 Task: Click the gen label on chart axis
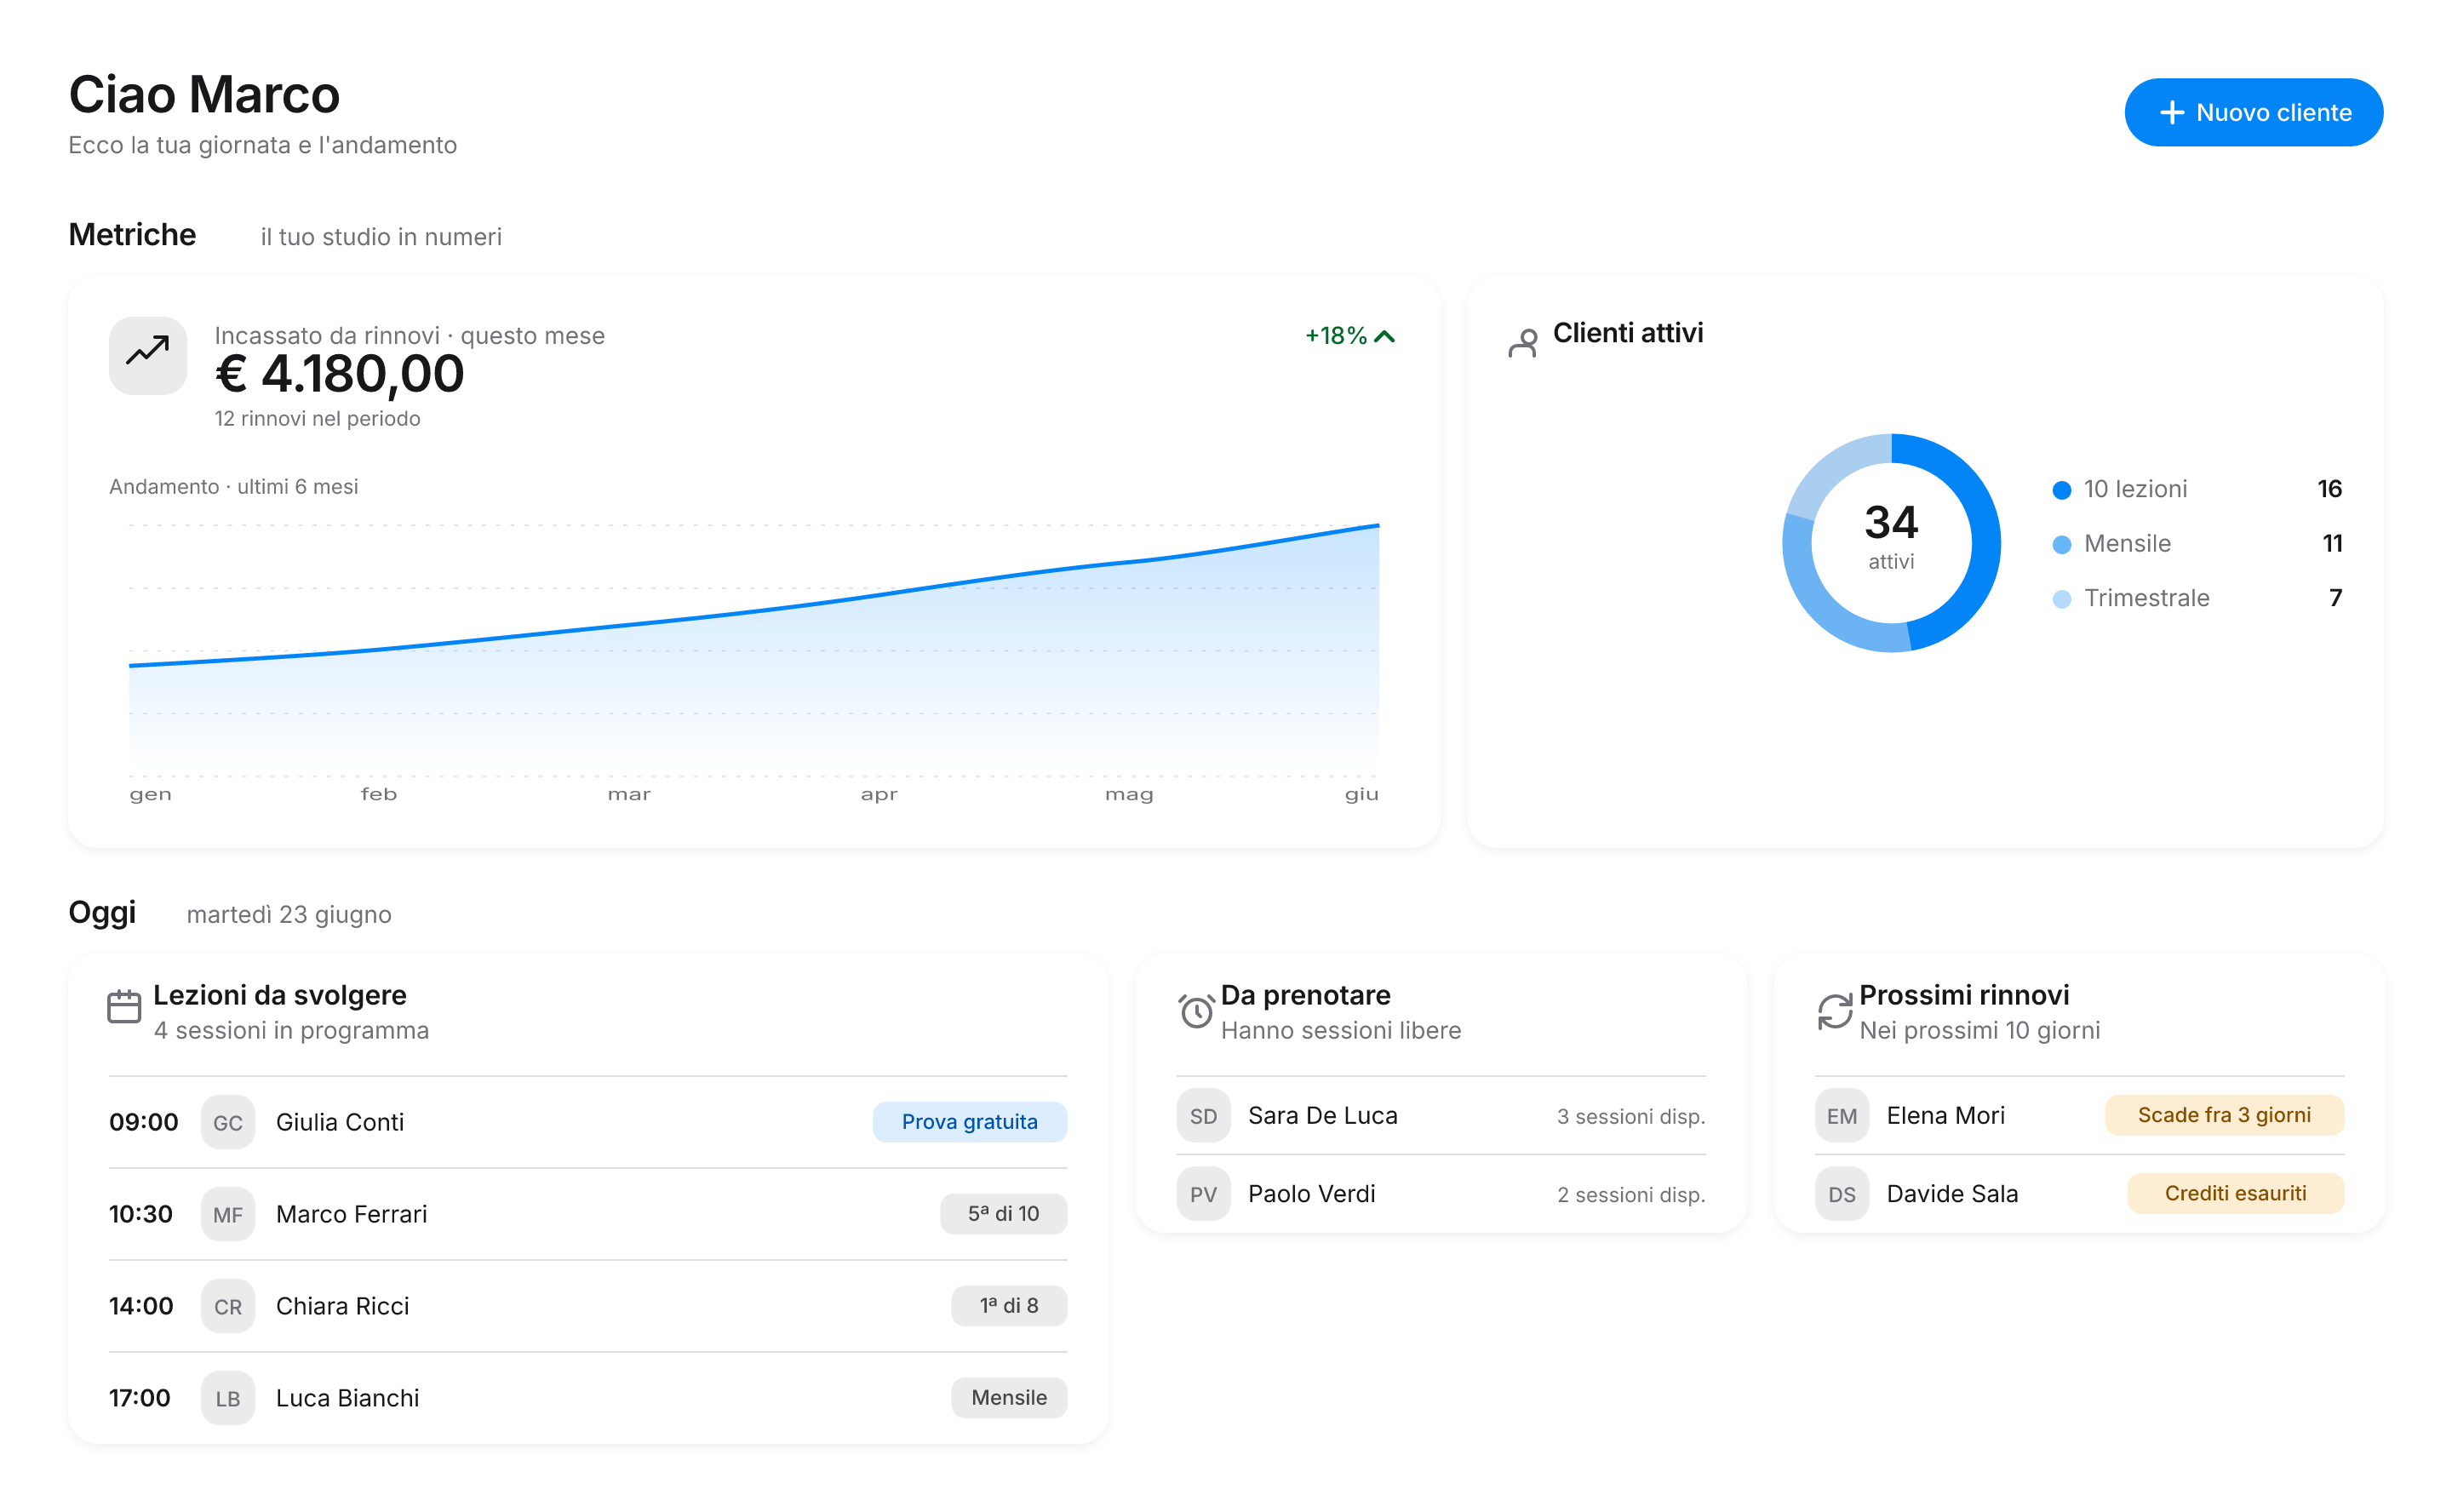[x=150, y=794]
